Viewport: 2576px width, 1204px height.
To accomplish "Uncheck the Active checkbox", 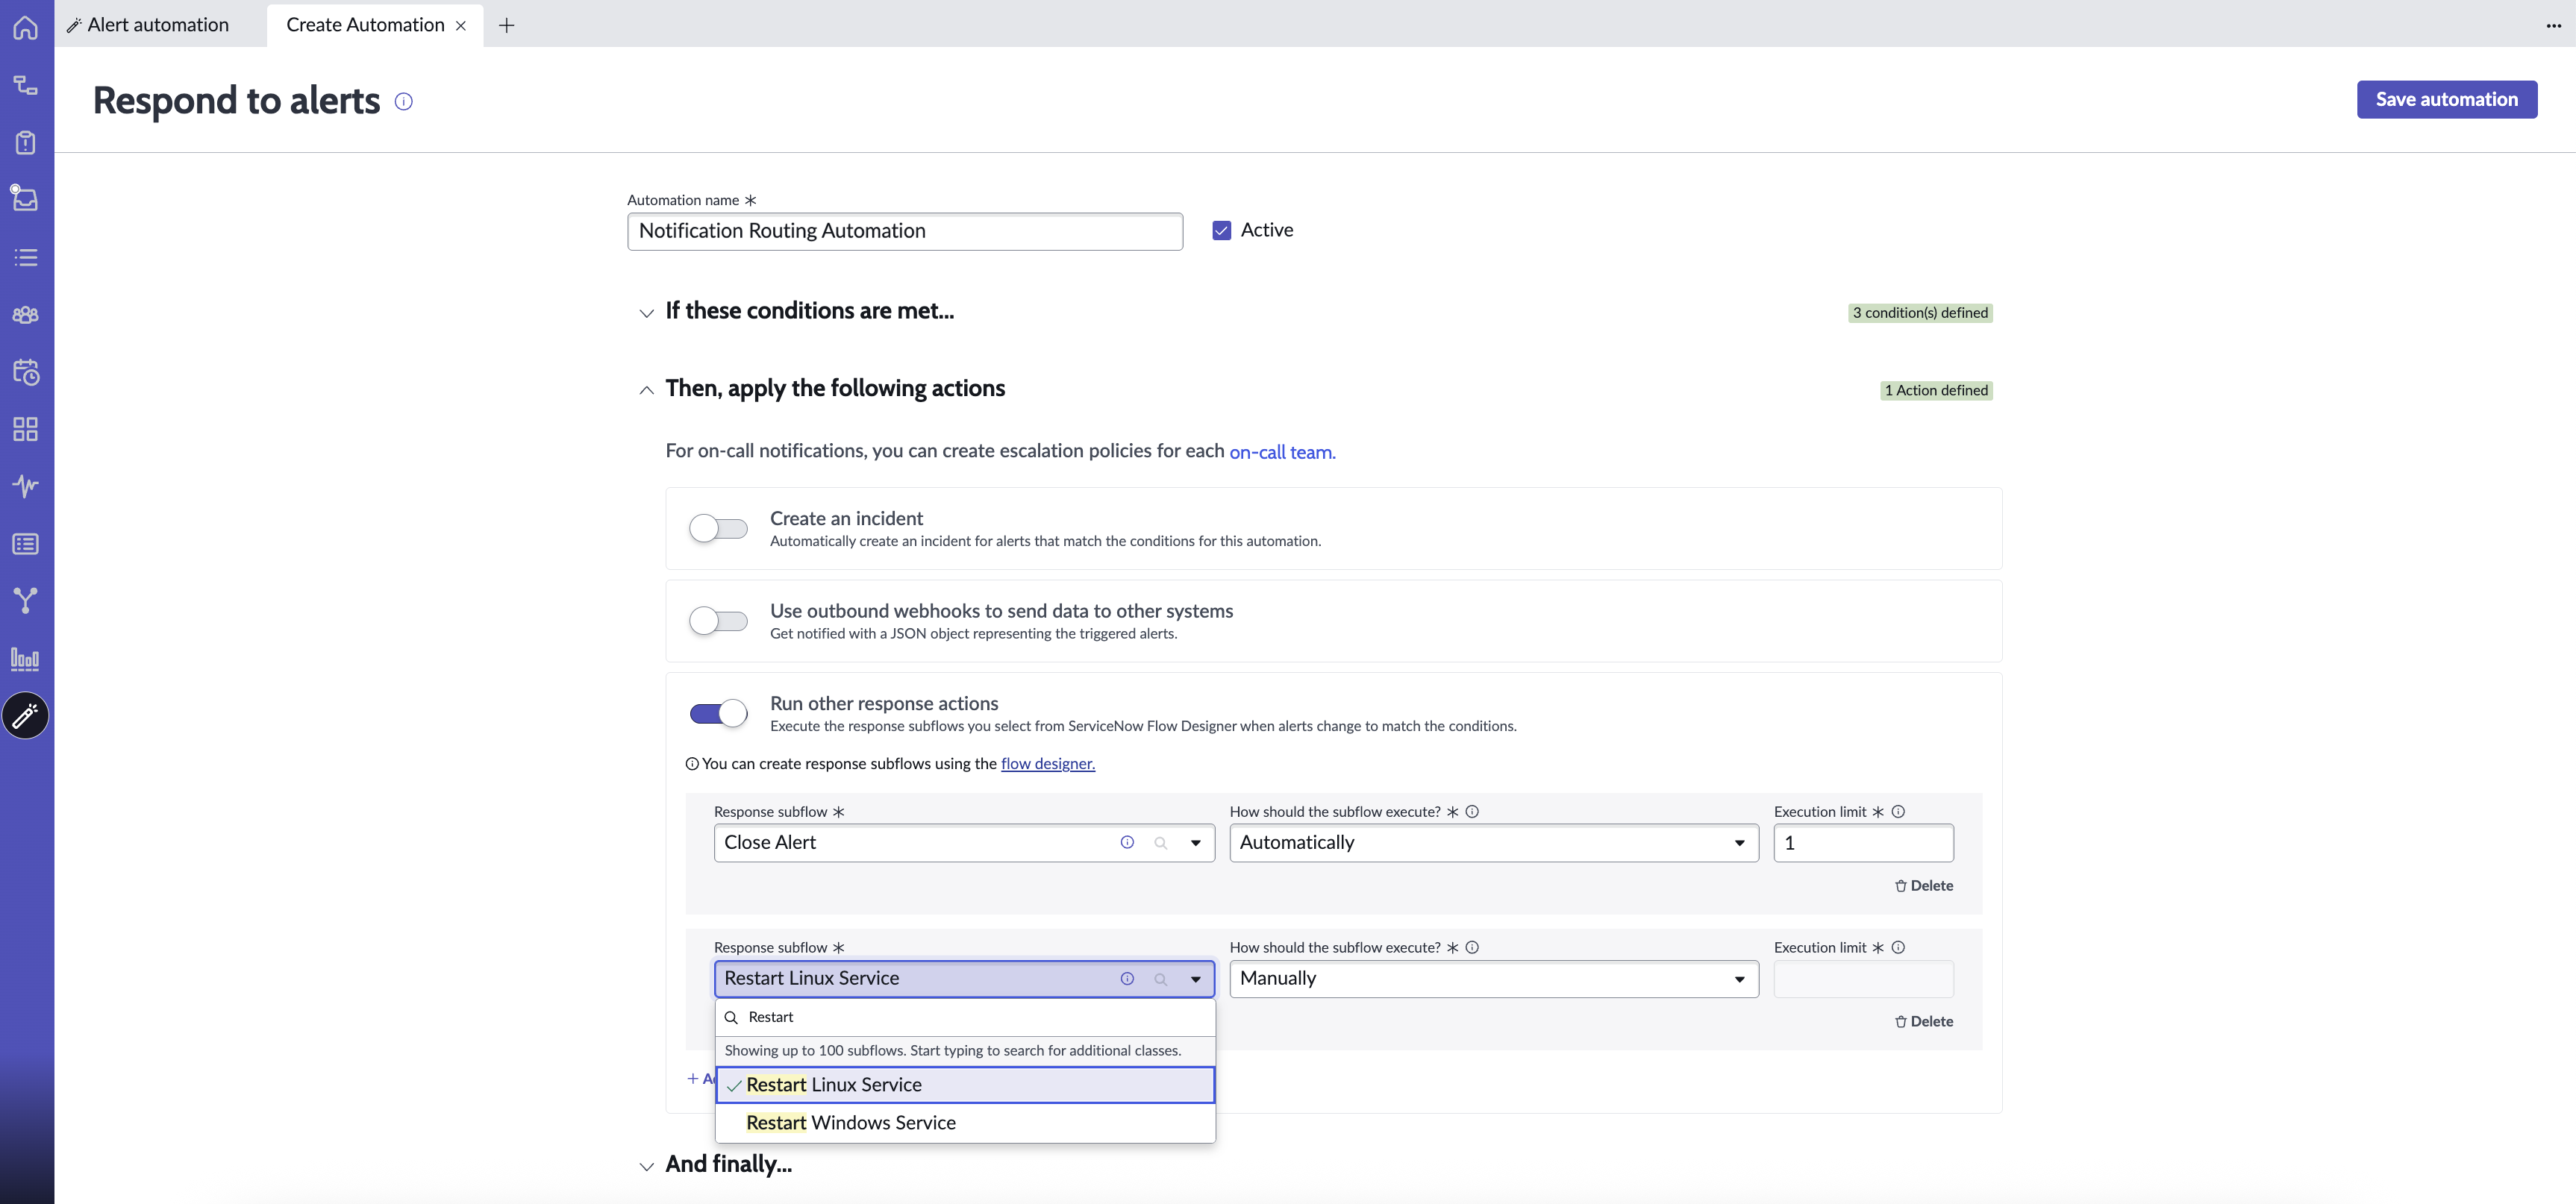I will point(1221,230).
